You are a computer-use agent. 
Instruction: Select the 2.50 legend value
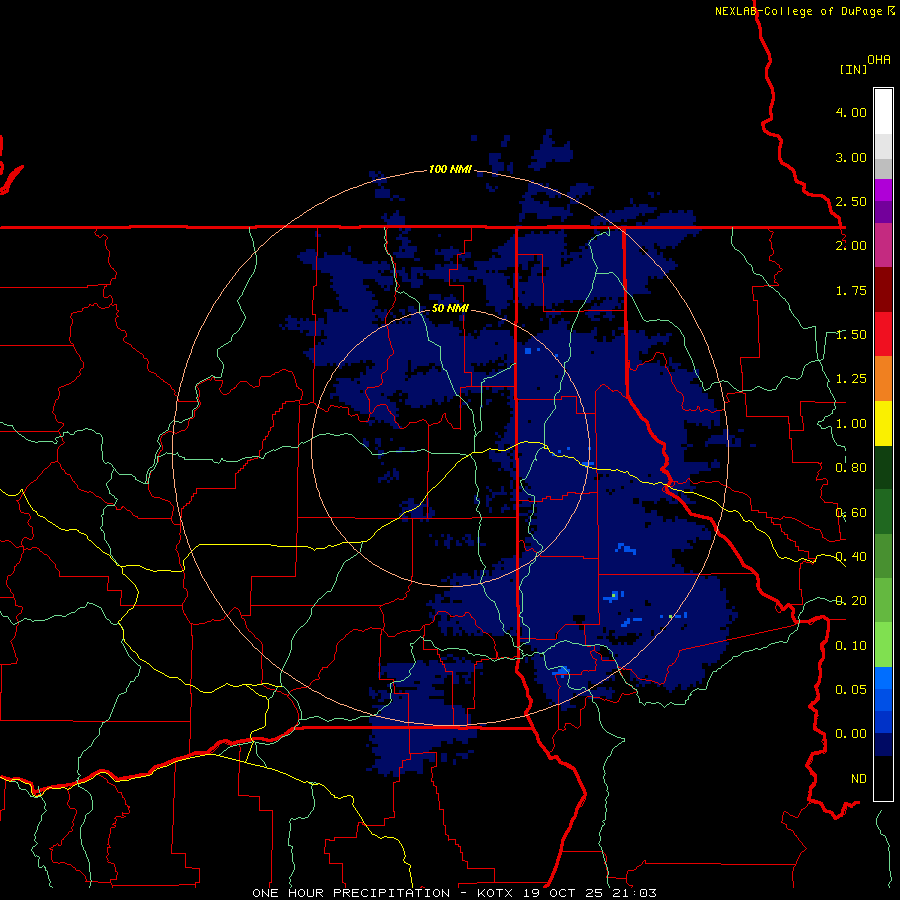pyautogui.click(x=851, y=201)
